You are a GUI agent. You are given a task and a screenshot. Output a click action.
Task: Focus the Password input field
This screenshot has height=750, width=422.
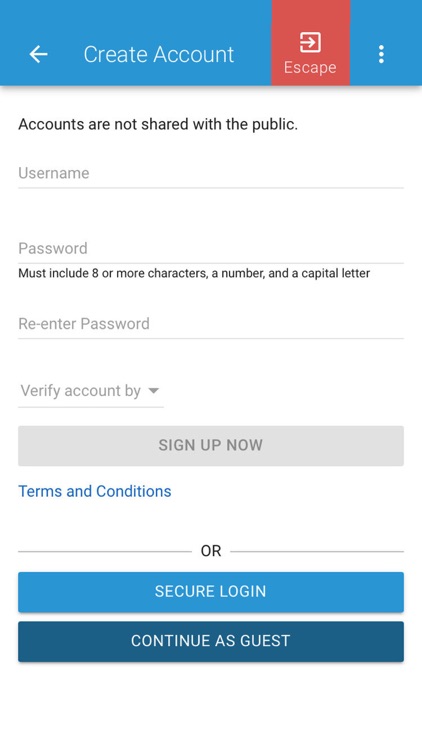pyautogui.click(x=211, y=248)
